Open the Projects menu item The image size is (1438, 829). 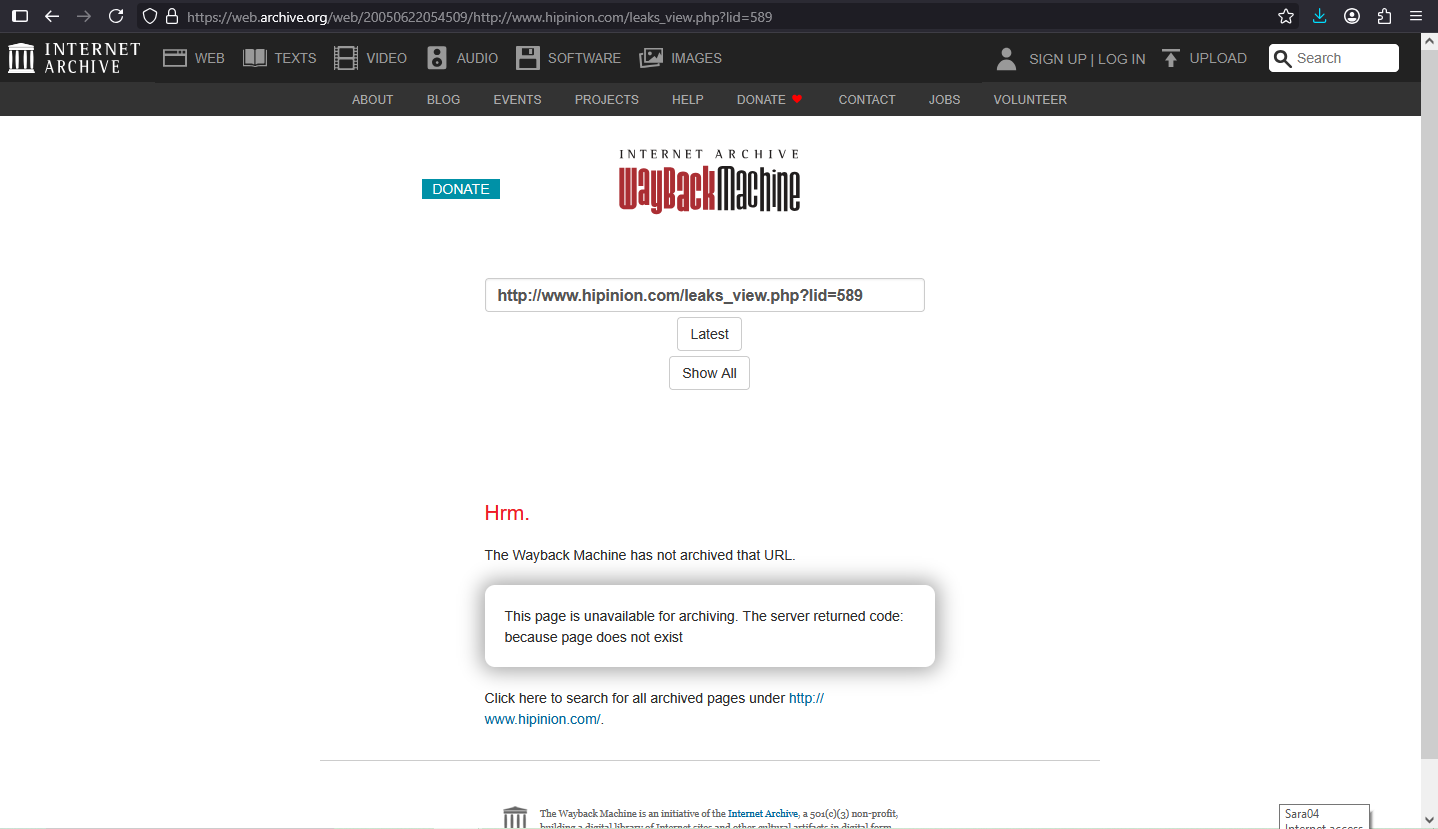[x=606, y=100]
